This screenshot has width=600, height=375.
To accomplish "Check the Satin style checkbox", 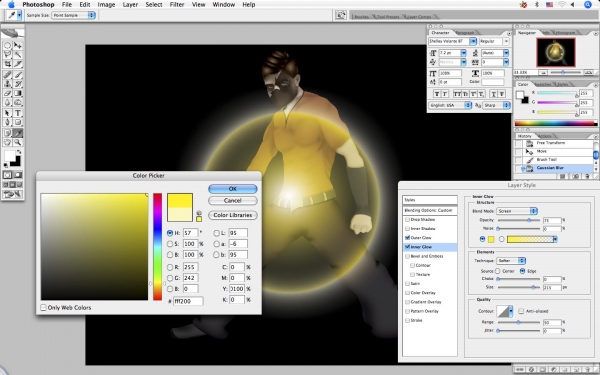I will [408, 284].
